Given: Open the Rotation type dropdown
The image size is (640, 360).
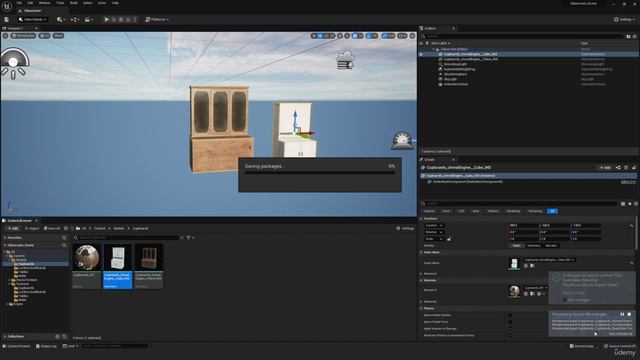Looking at the screenshot, I should click(434, 232).
